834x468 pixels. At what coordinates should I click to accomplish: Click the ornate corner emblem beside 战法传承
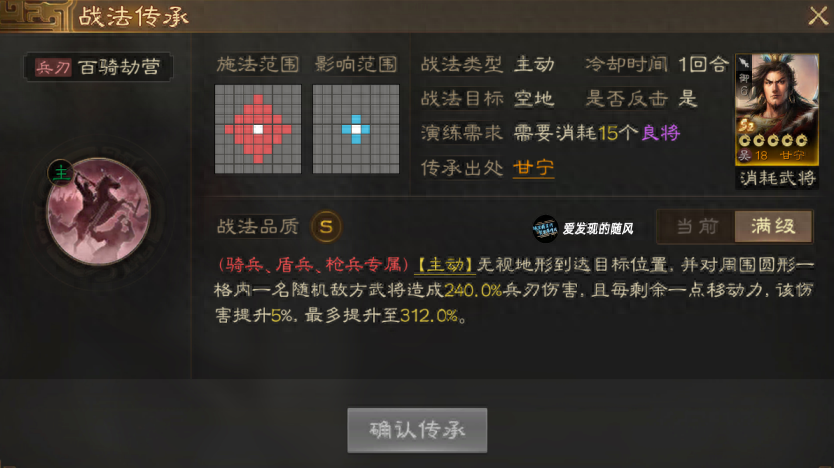(36, 16)
